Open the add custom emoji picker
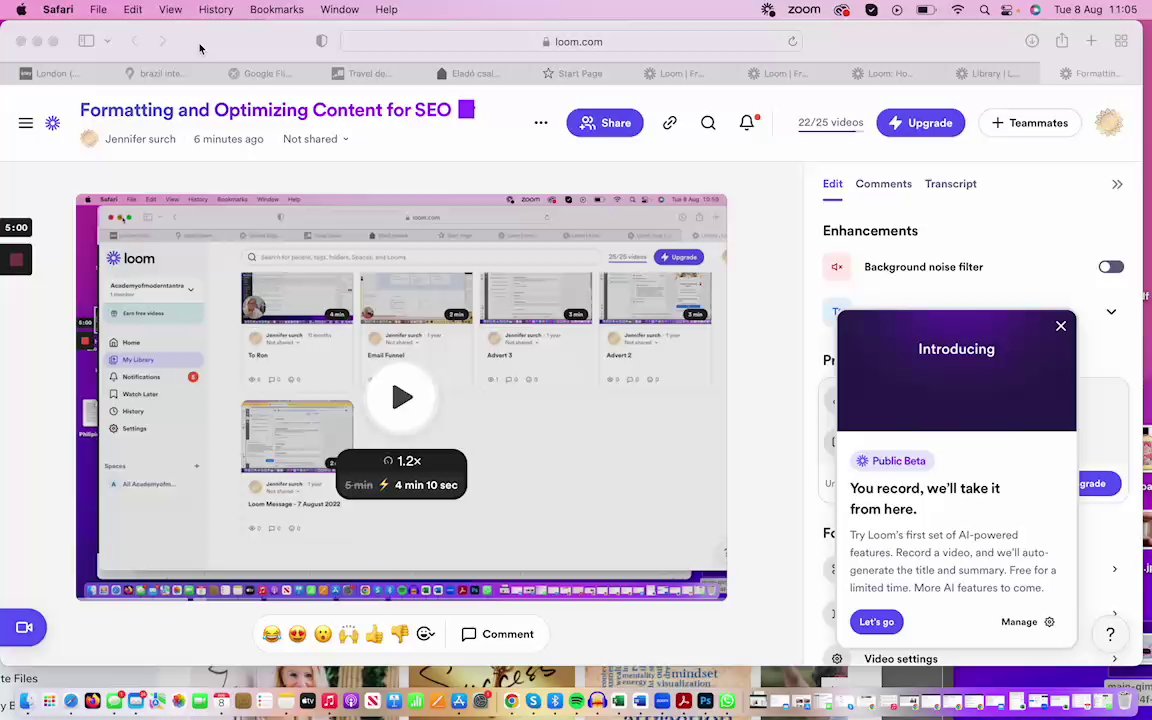The height and width of the screenshot is (720, 1152). tap(426, 634)
